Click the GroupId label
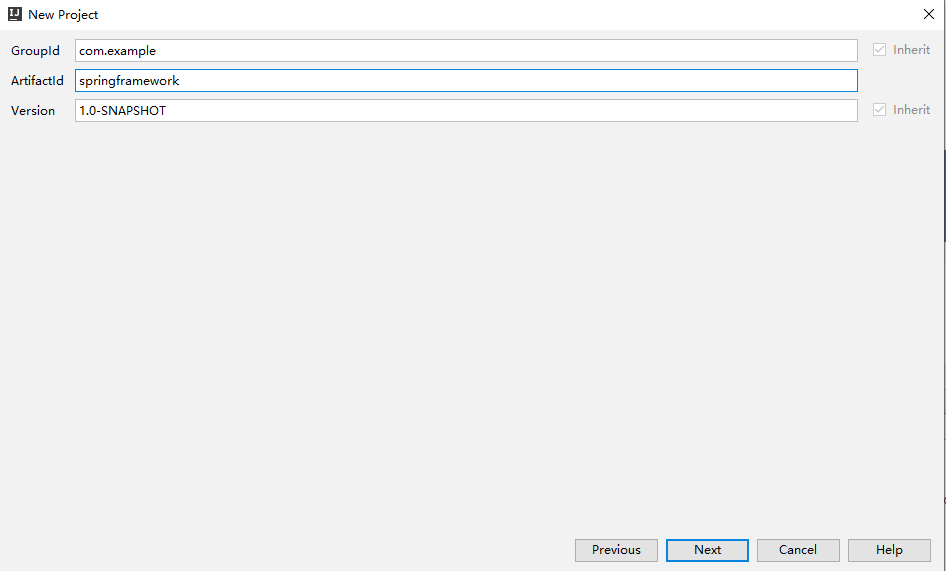This screenshot has width=946, height=571. tap(35, 51)
